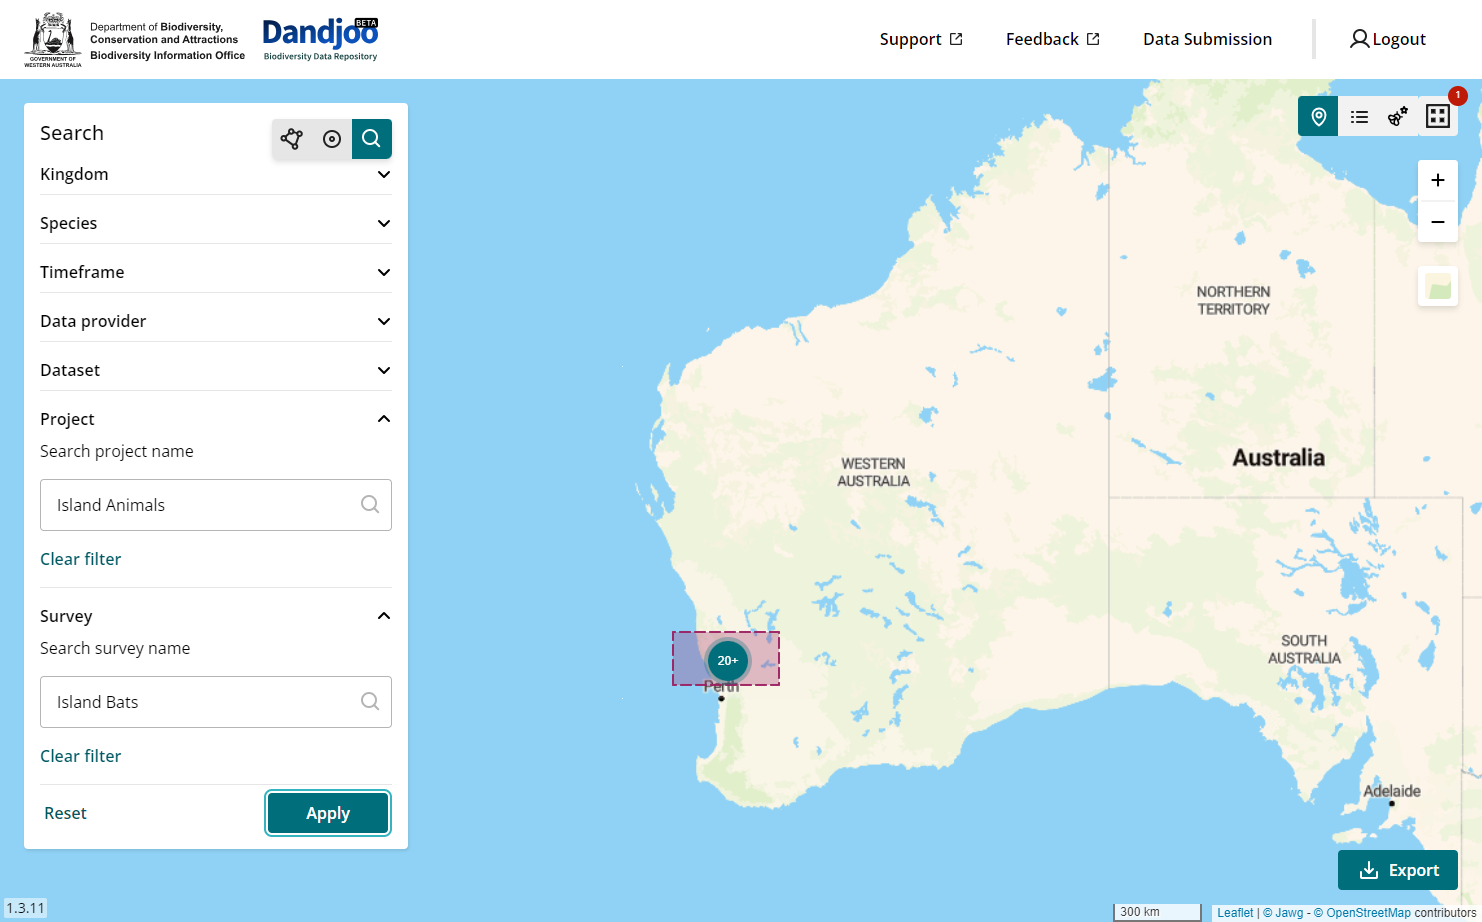Expand the Data provider filter
The image size is (1482, 922).
216,321
